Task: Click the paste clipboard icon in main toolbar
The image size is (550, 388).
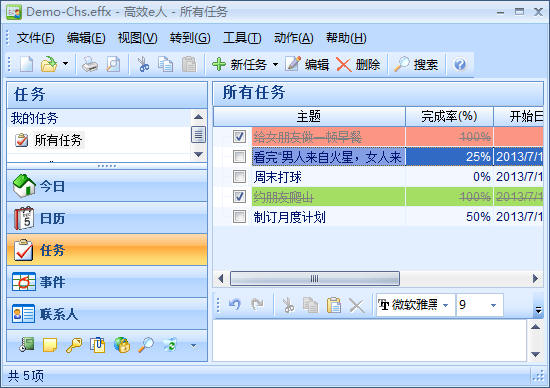Action: [x=189, y=65]
